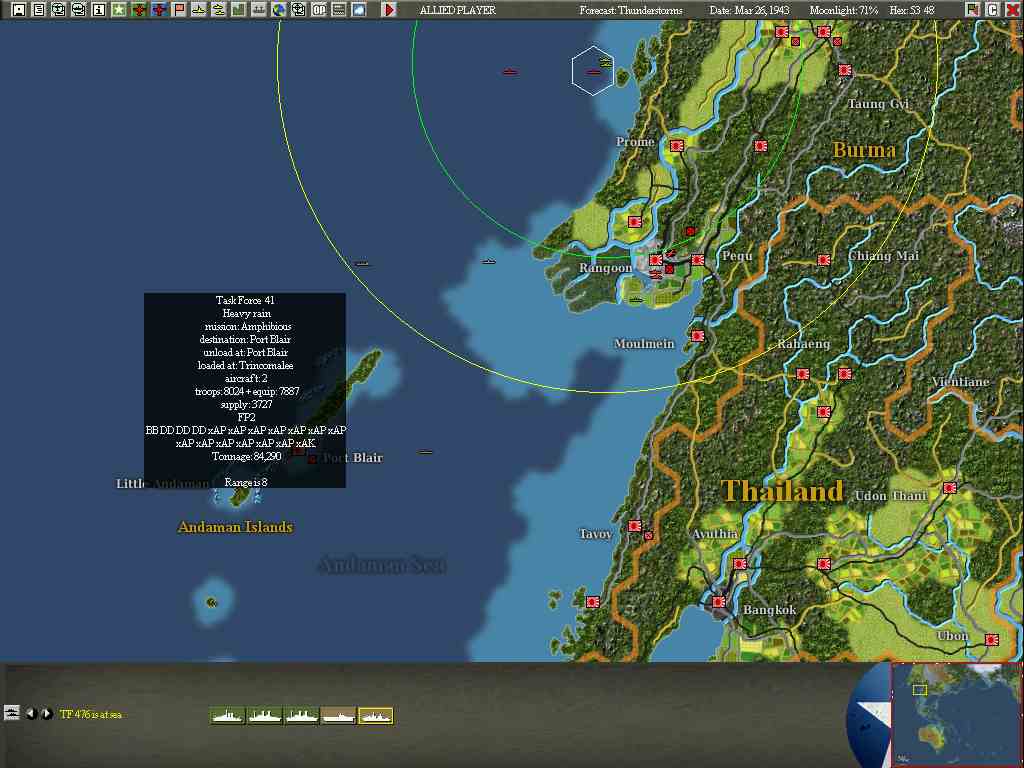1024x768 pixels.
Task: Click the blue cloud weather toolbar icon
Action: coord(359,10)
